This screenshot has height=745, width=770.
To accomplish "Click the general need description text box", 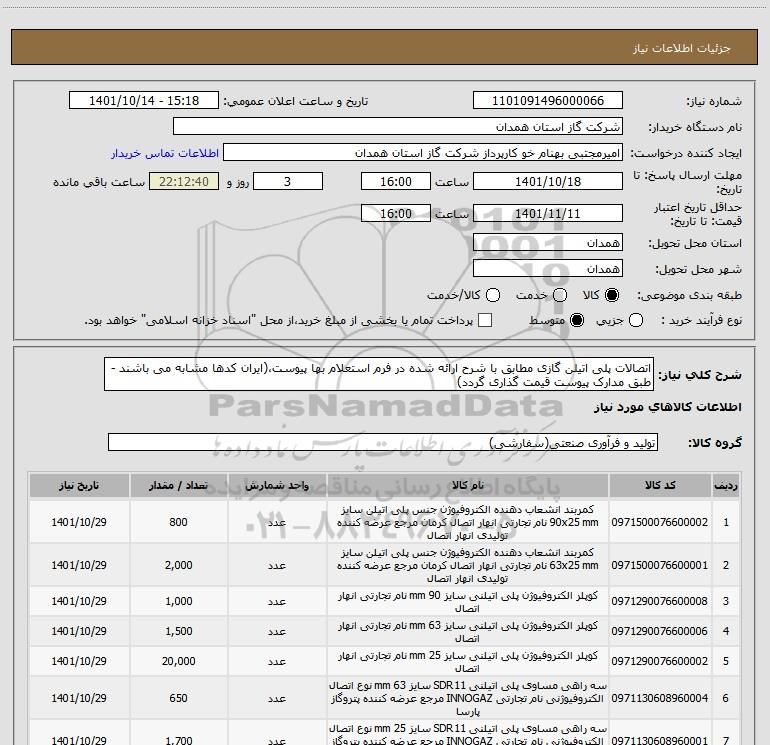I will click(x=379, y=374).
